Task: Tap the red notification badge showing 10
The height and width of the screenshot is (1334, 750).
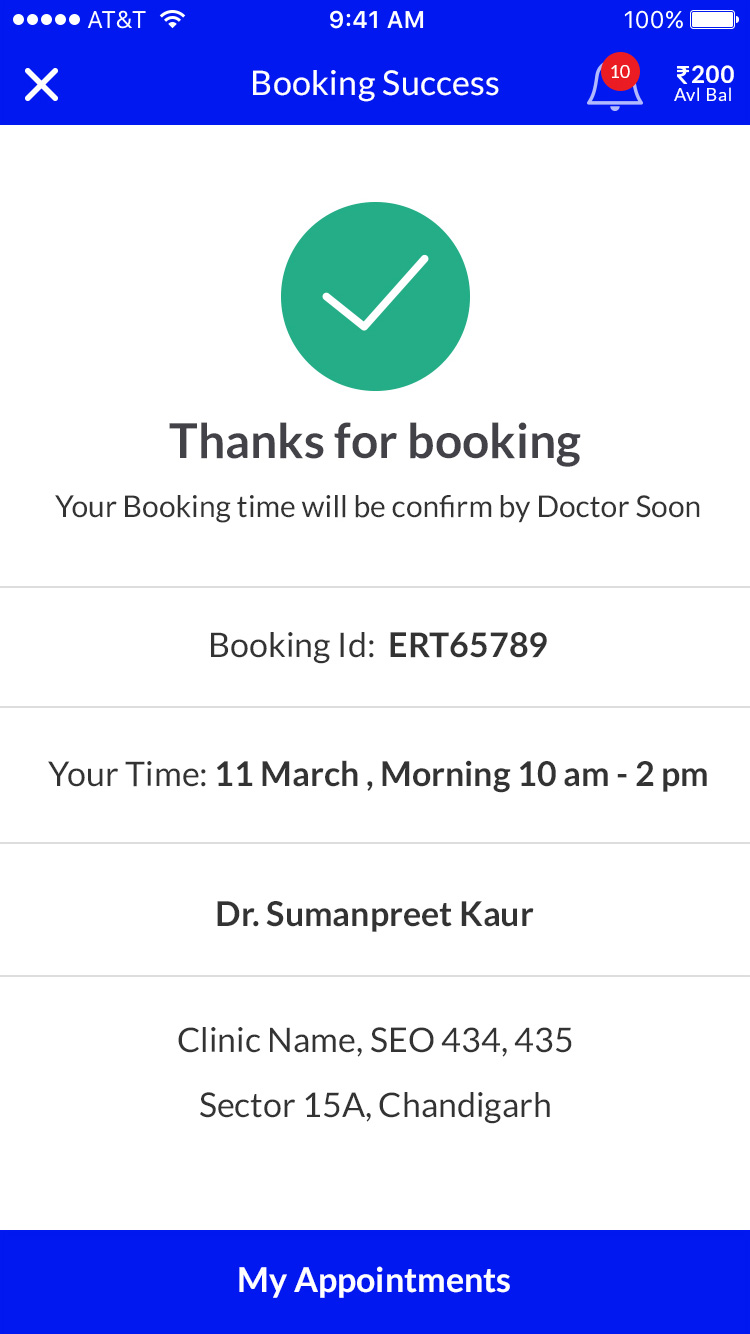Action: pyautogui.click(x=620, y=72)
